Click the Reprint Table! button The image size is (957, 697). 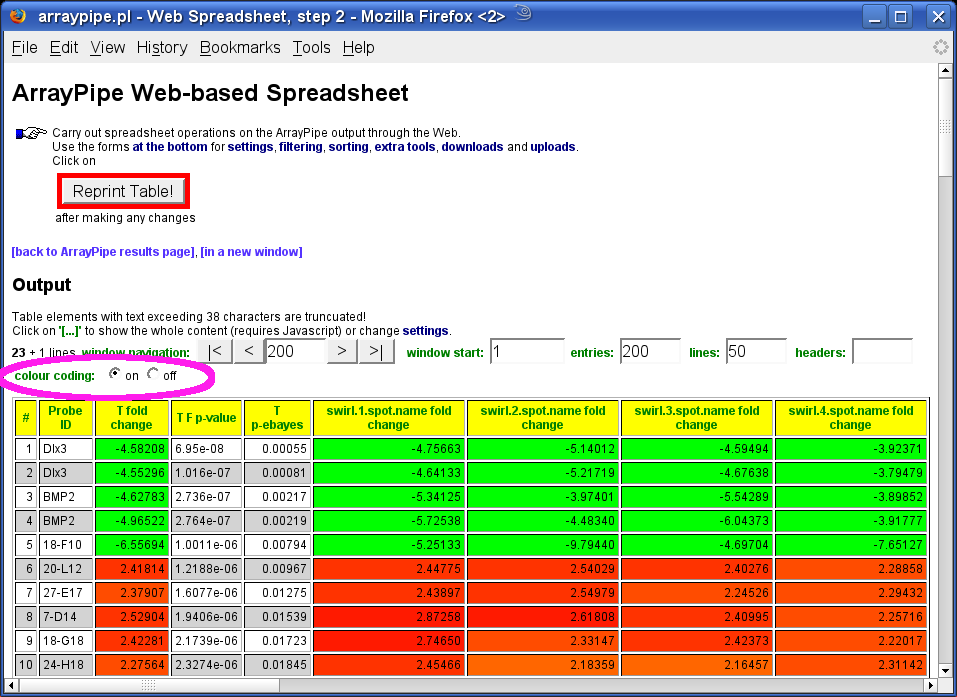coord(123,191)
